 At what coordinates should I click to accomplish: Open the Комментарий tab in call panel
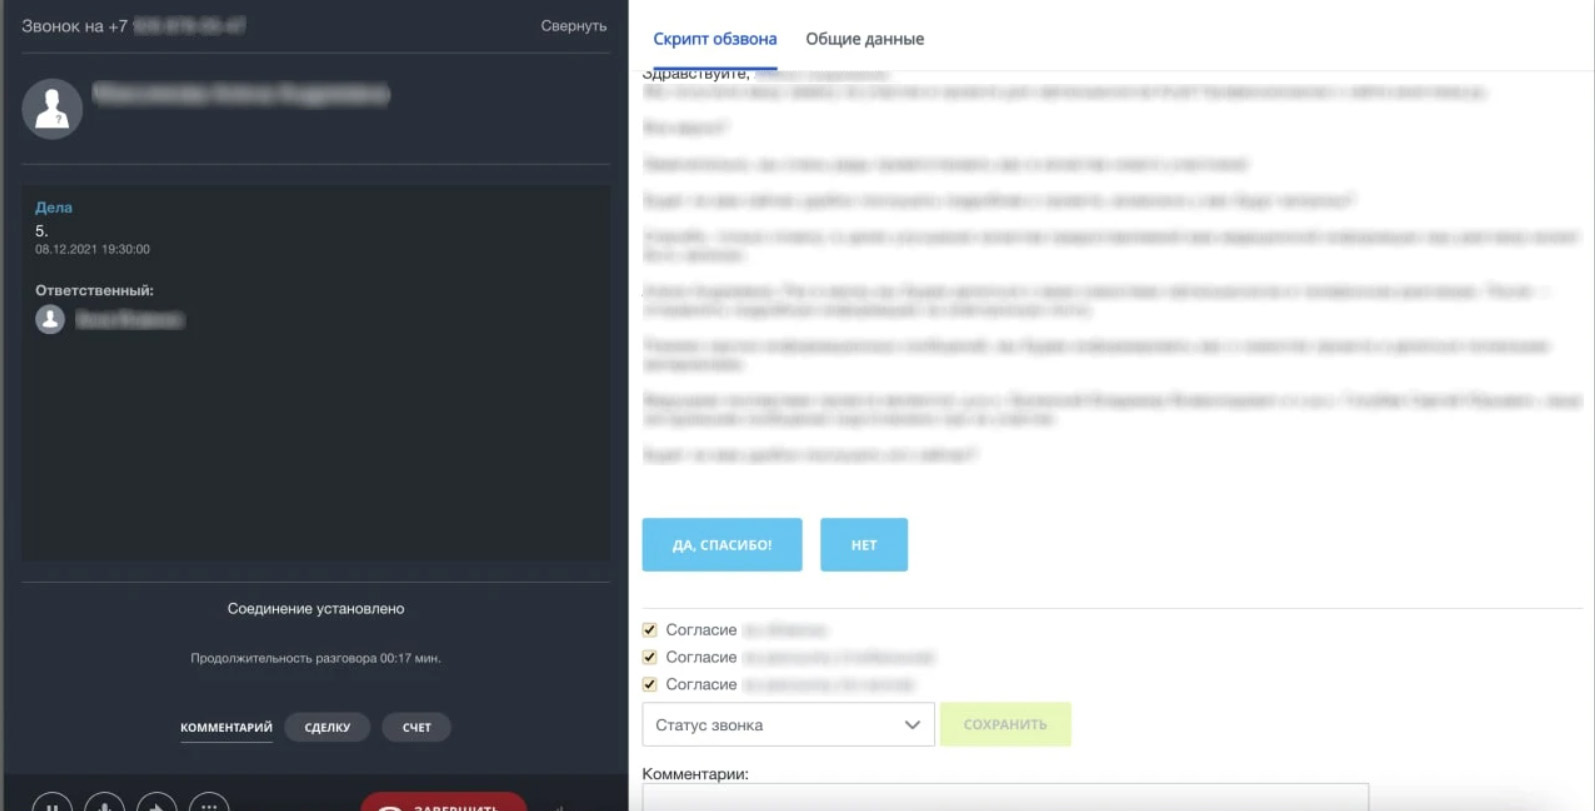click(226, 727)
